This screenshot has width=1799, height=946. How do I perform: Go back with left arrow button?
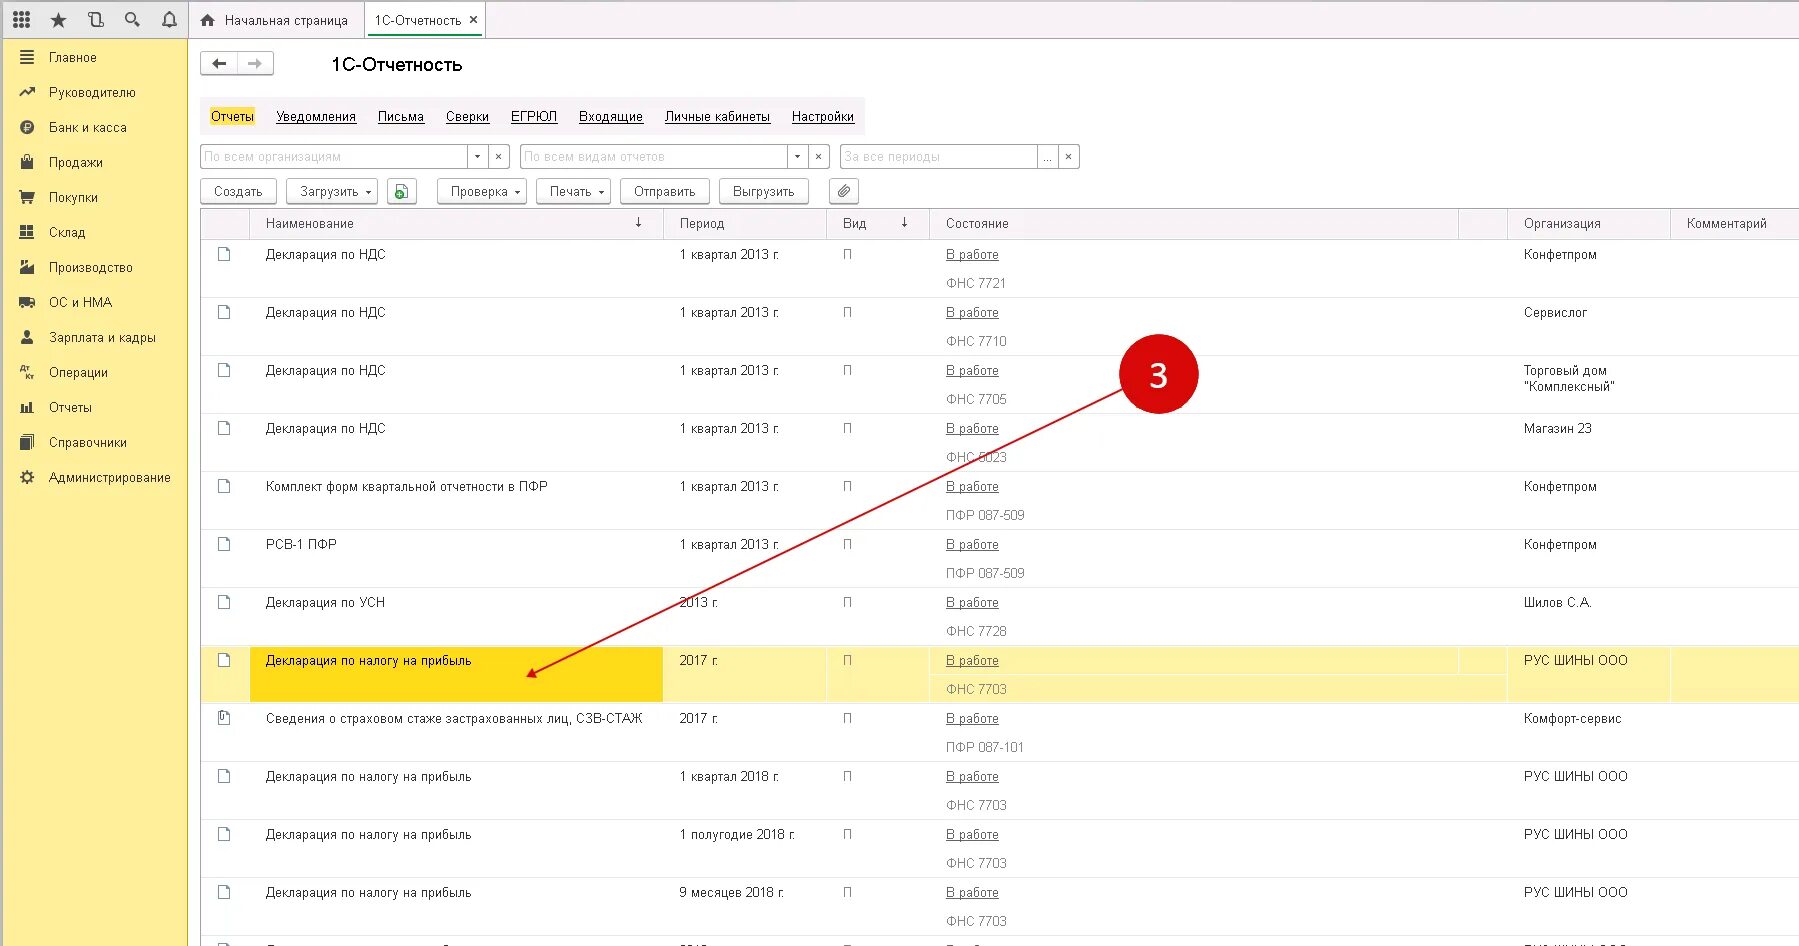coord(219,64)
